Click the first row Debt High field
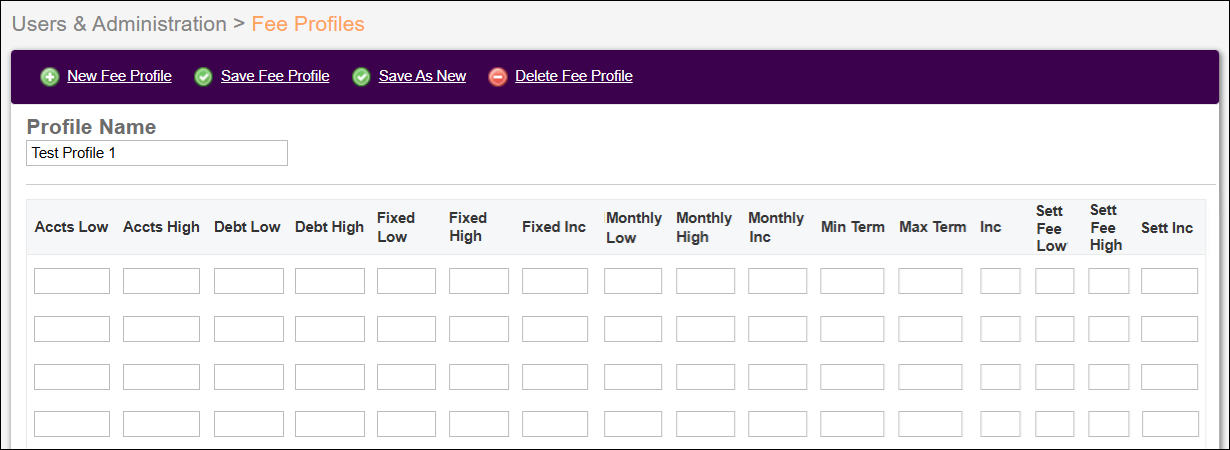Screen dimensions: 1230x450 coord(330,281)
